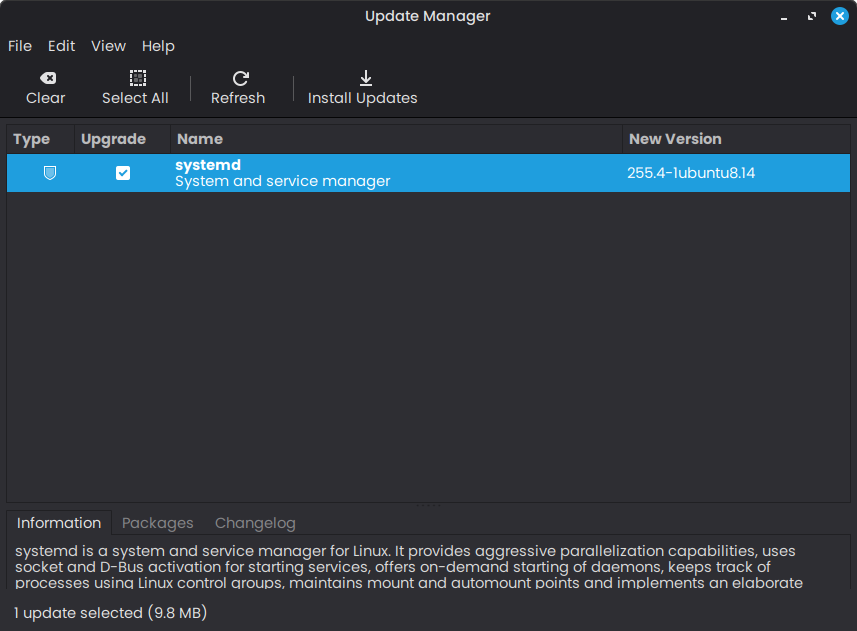Click the shield type icon for systemd
This screenshot has width=857, height=631.
coord(49,173)
